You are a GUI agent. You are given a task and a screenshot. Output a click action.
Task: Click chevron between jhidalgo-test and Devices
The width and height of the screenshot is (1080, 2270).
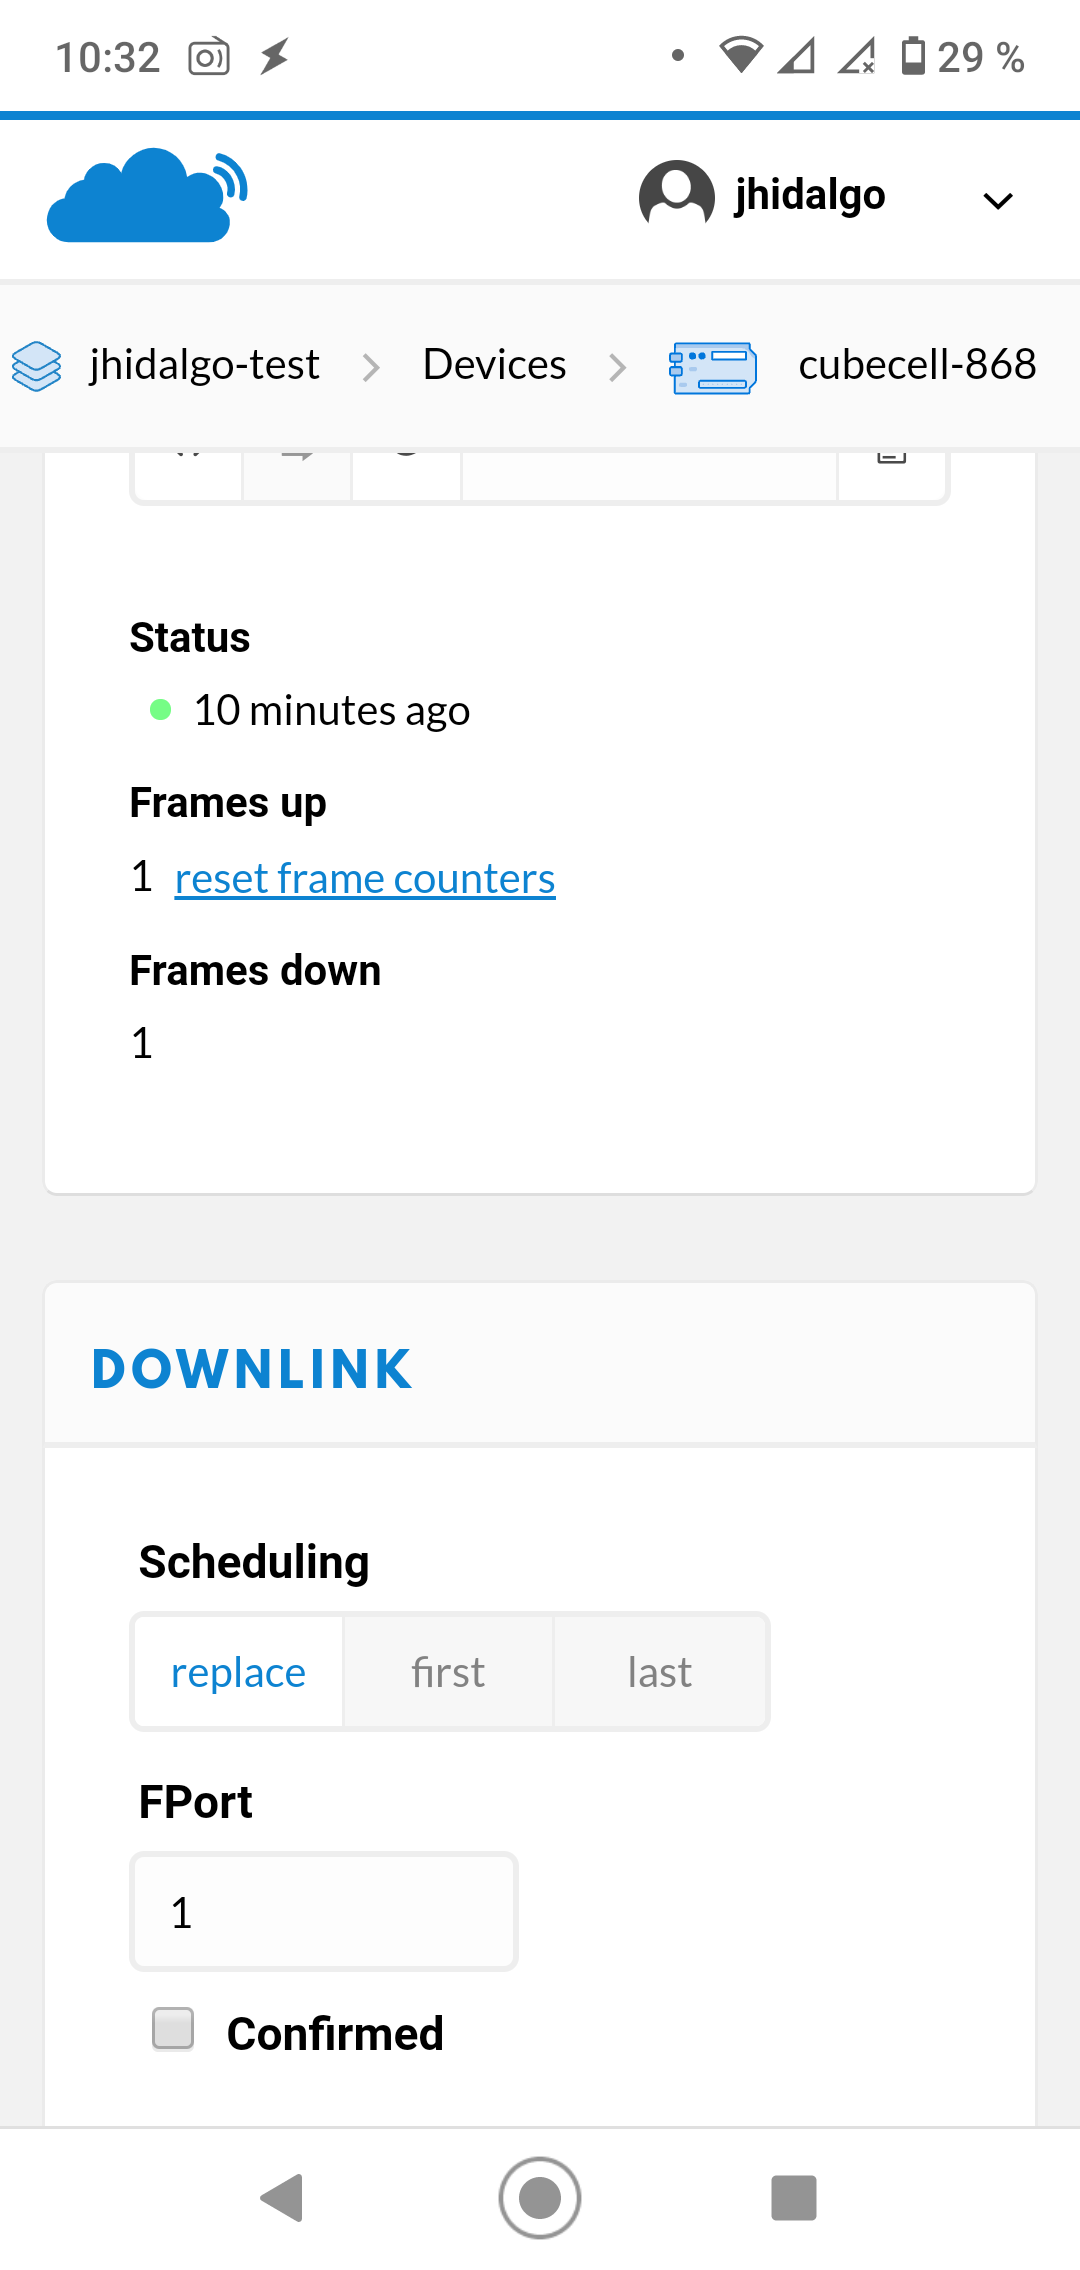point(371,367)
